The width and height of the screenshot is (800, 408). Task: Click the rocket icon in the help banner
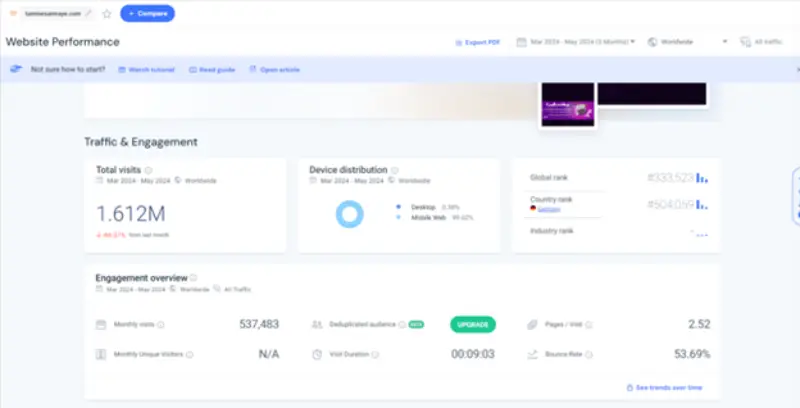tap(16, 69)
